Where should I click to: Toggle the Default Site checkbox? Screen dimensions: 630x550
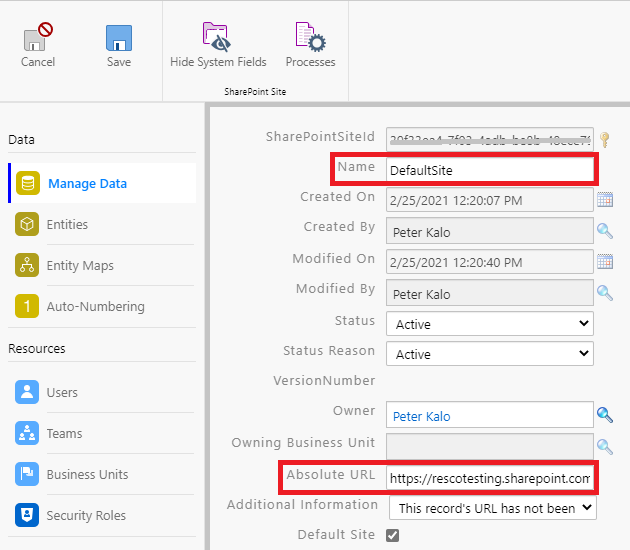(393, 536)
